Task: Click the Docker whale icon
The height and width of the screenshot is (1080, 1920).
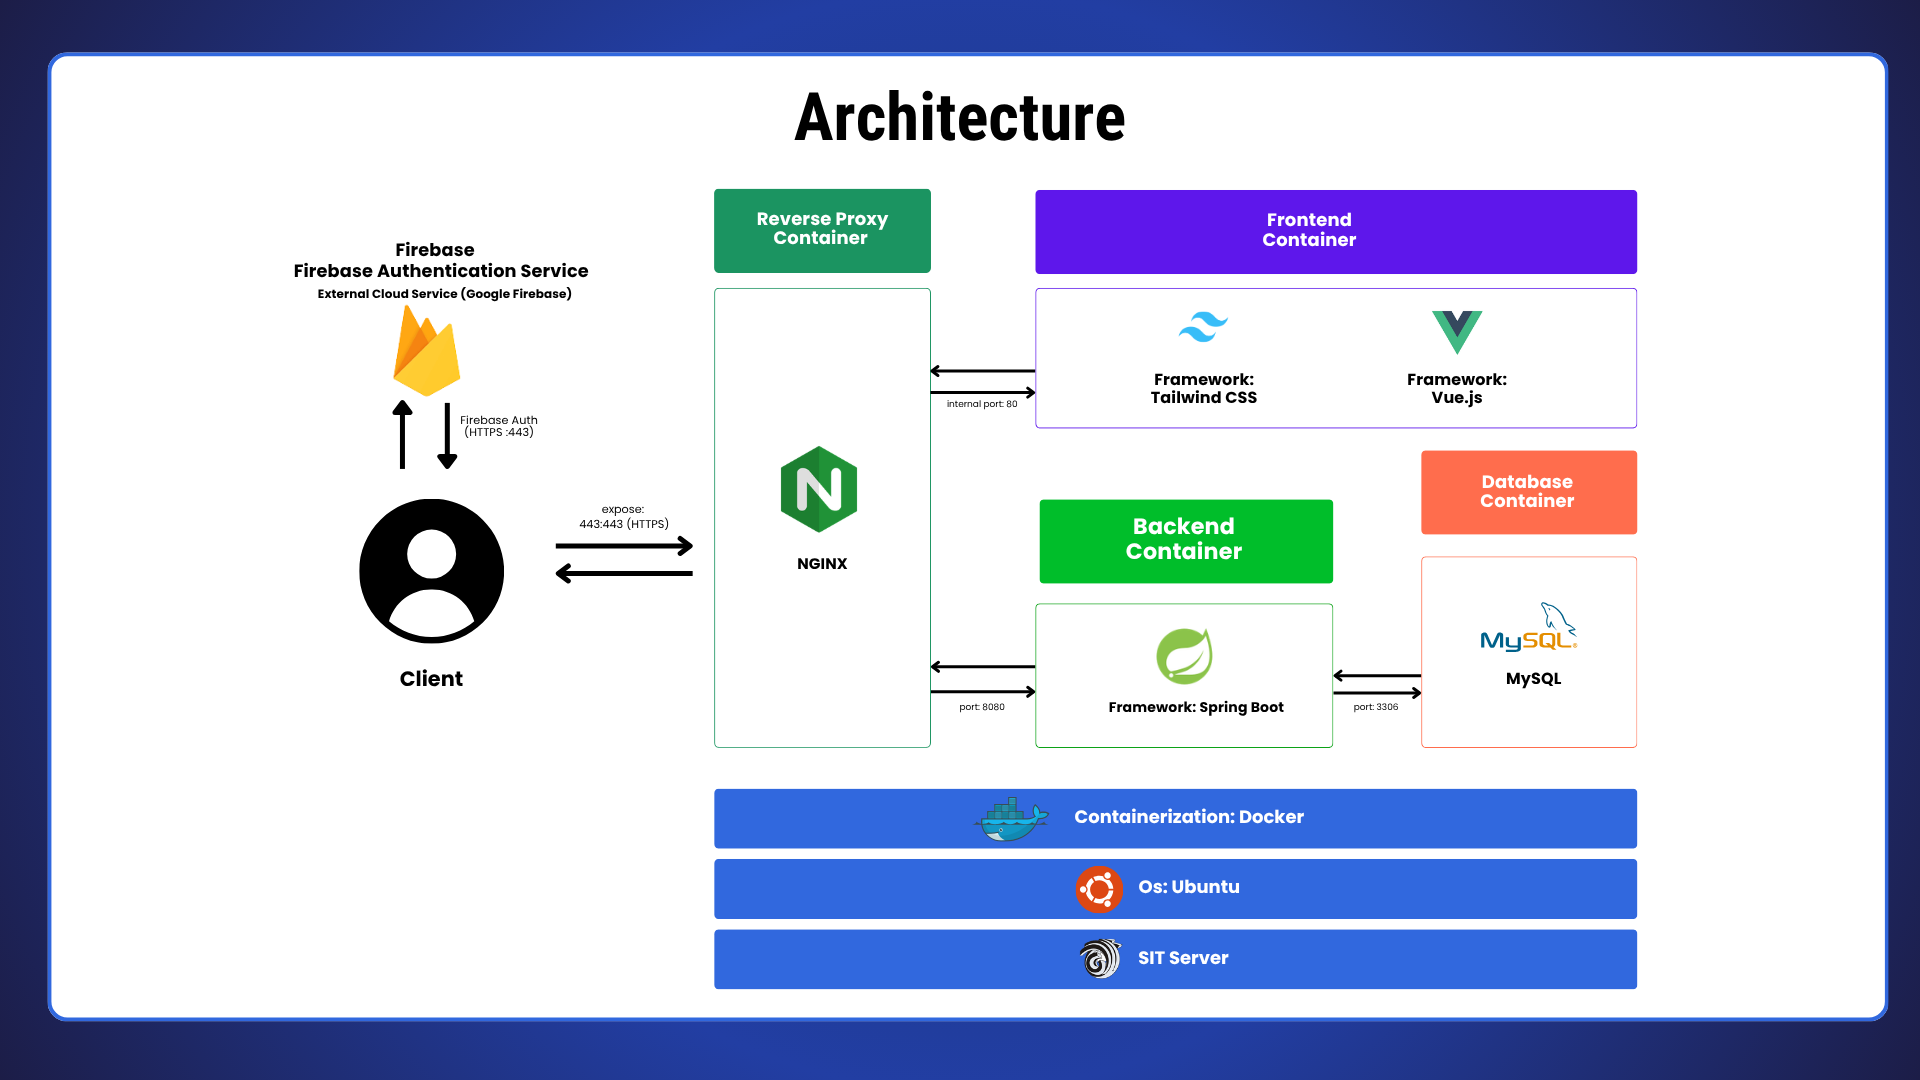Action: click(x=1011, y=819)
